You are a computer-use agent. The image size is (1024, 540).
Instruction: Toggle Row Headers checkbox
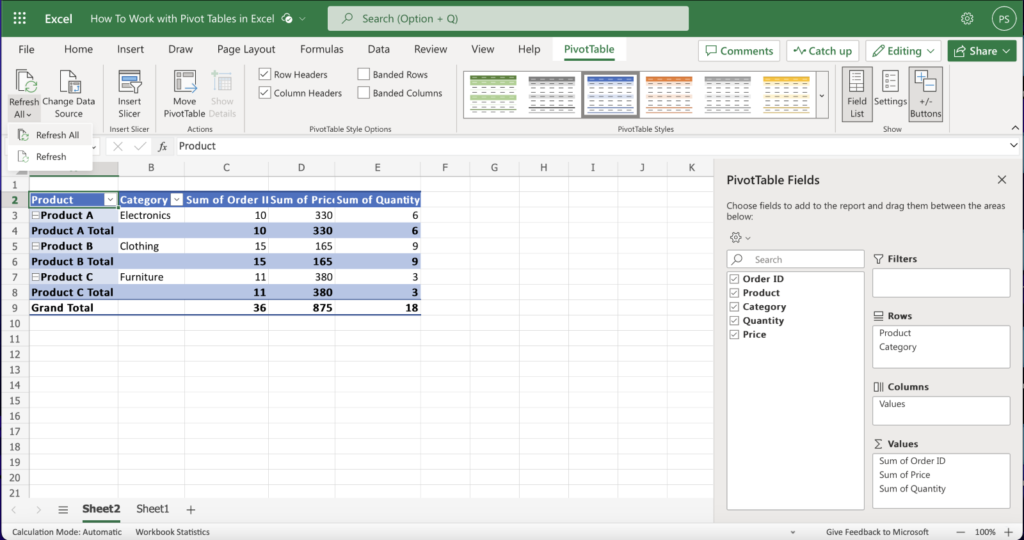coord(264,74)
